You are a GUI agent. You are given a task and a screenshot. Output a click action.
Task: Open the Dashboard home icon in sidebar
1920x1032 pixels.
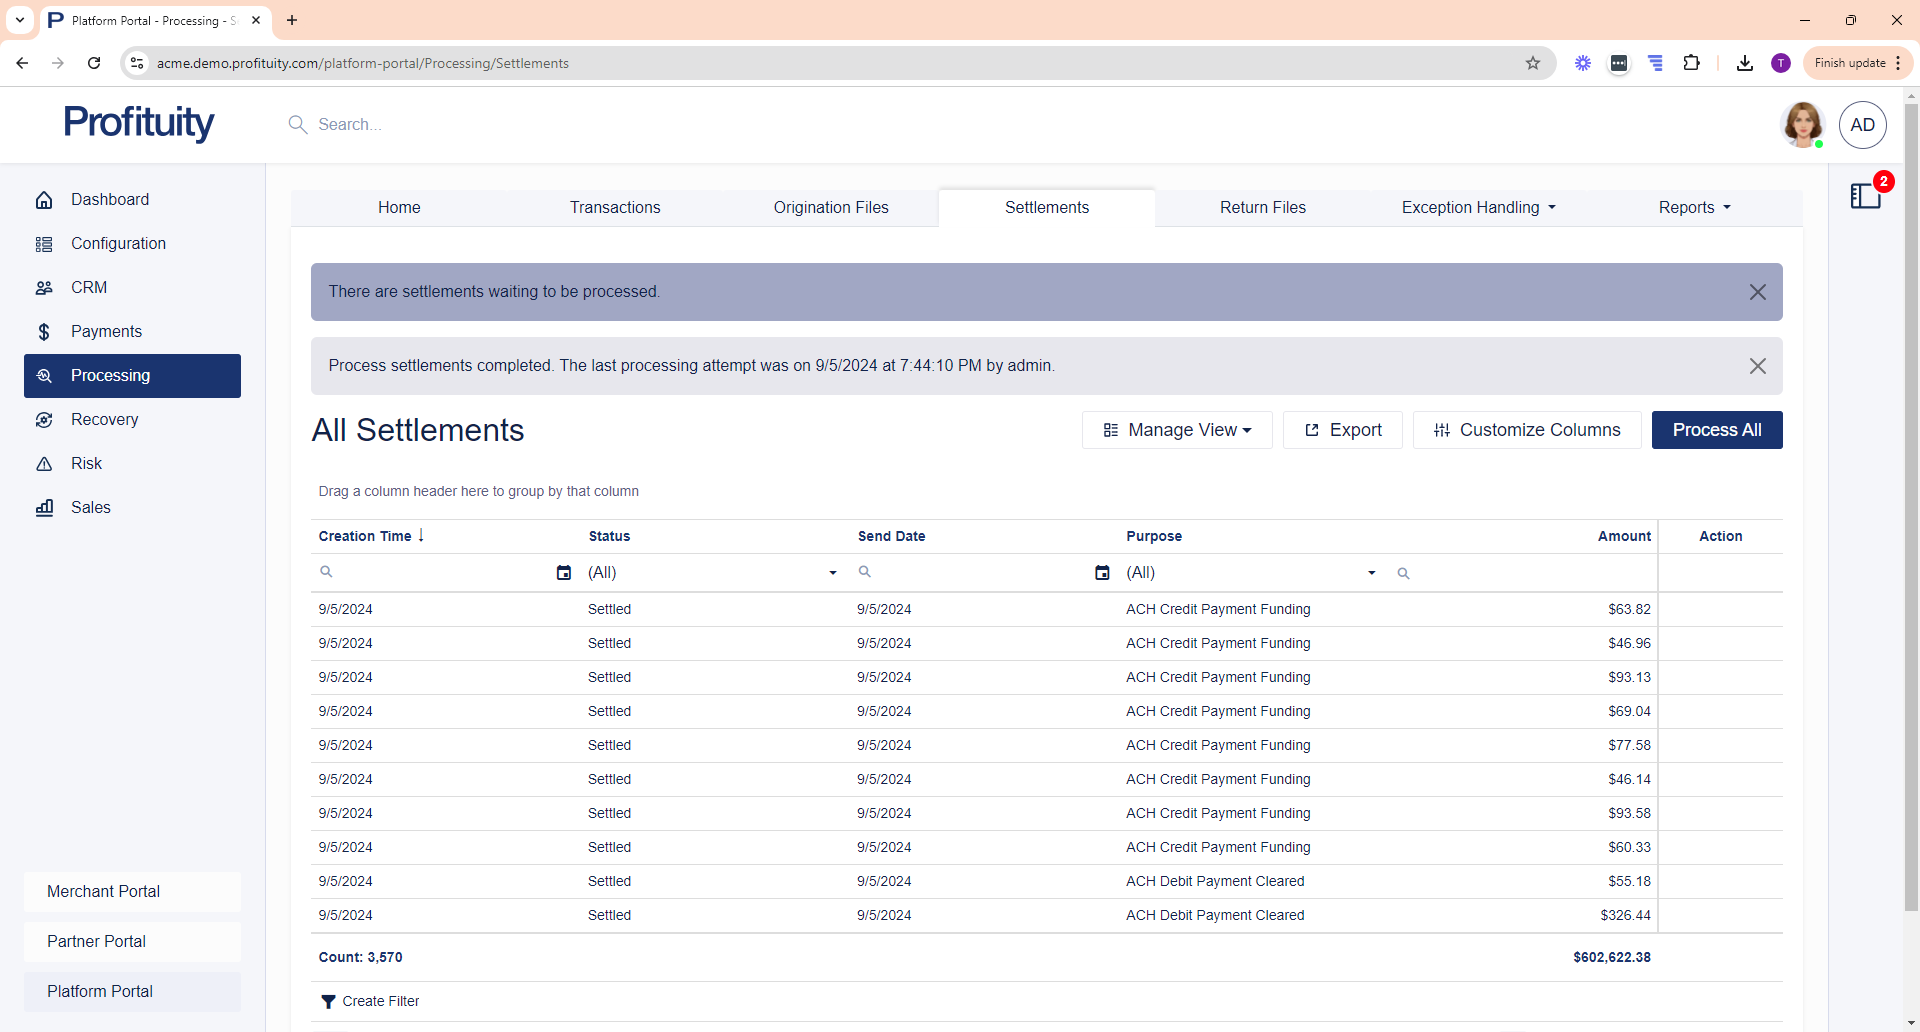[x=44, y=200]
